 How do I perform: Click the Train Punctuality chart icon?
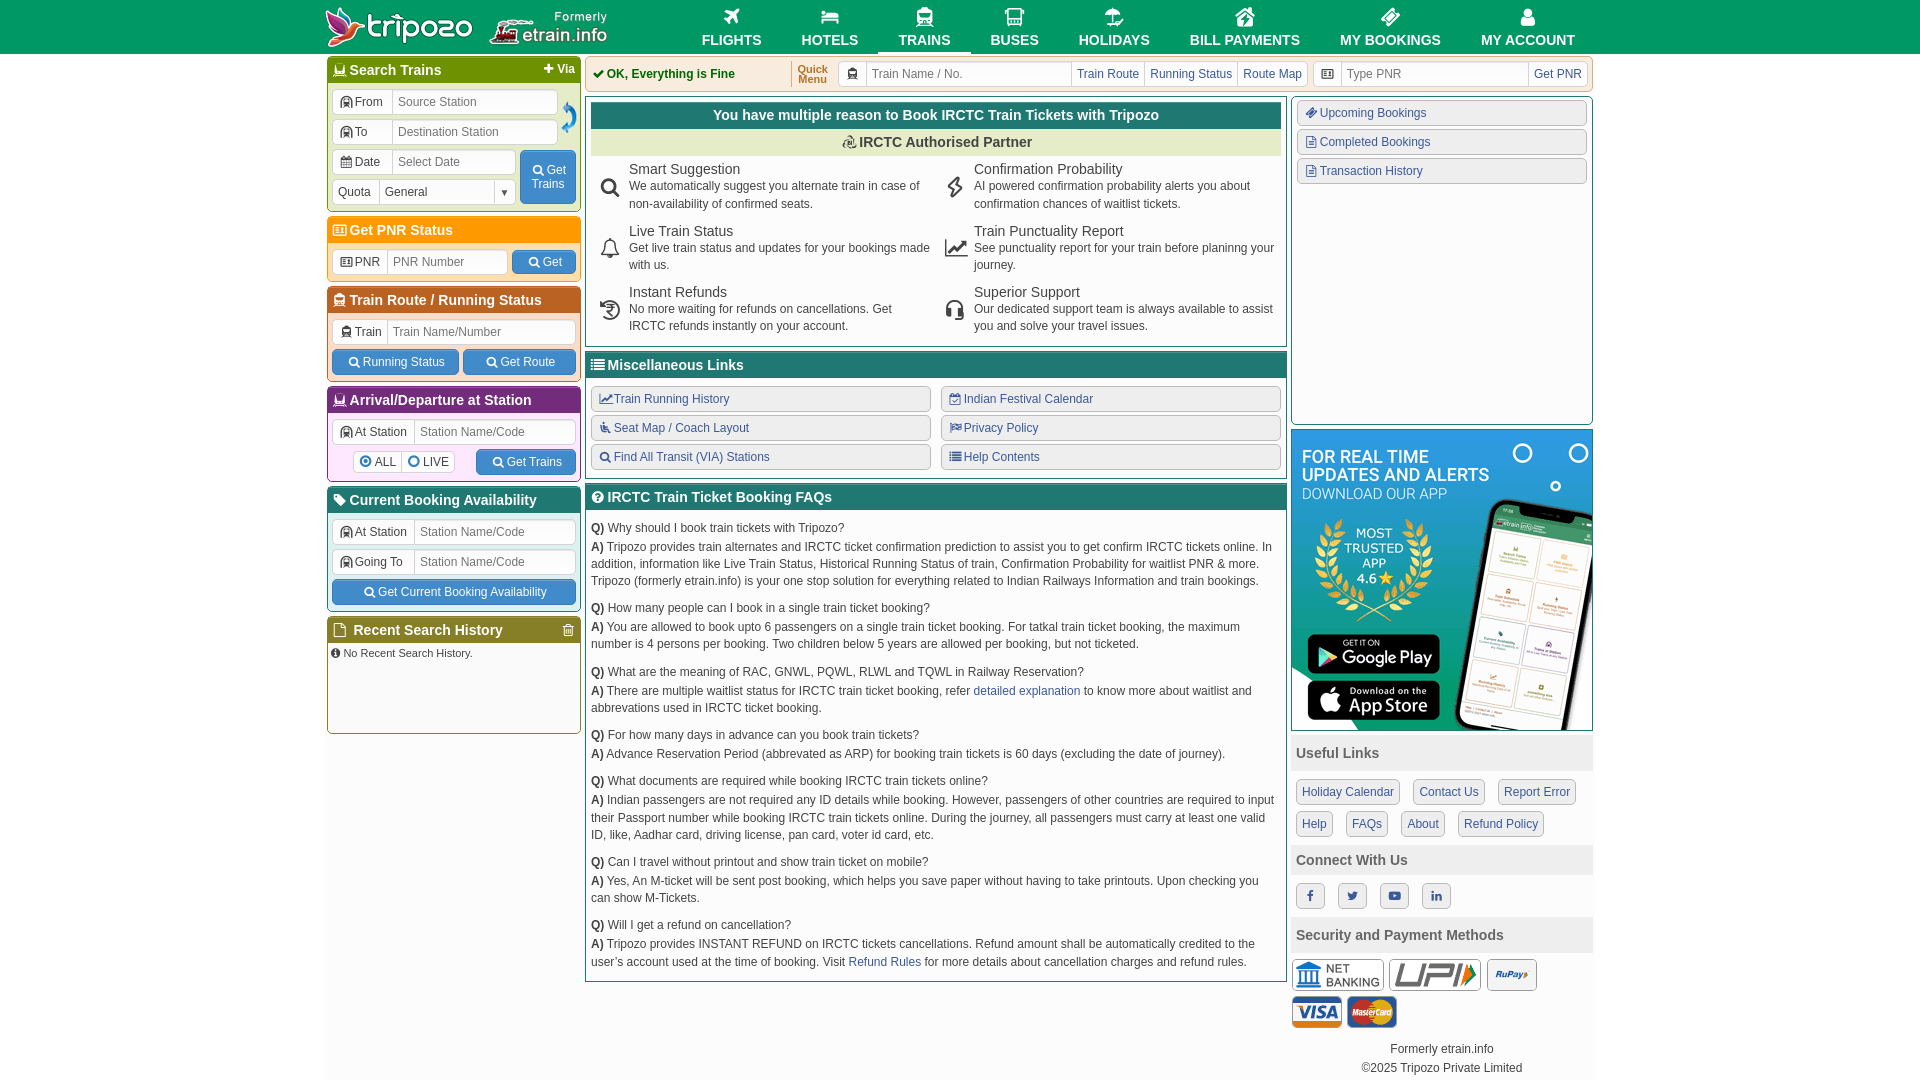956,248
